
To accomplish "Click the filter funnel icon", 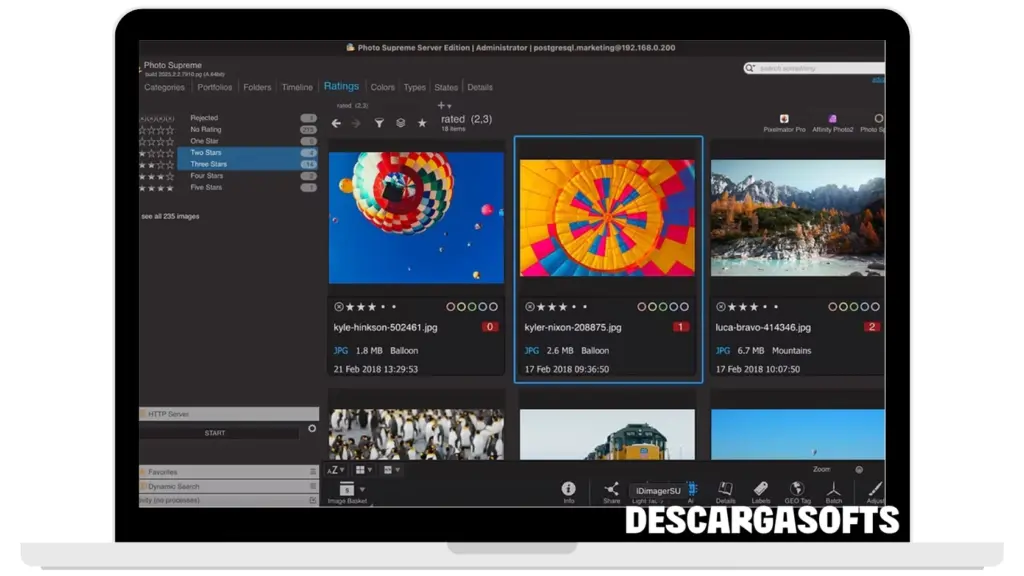I will [379, 123].
